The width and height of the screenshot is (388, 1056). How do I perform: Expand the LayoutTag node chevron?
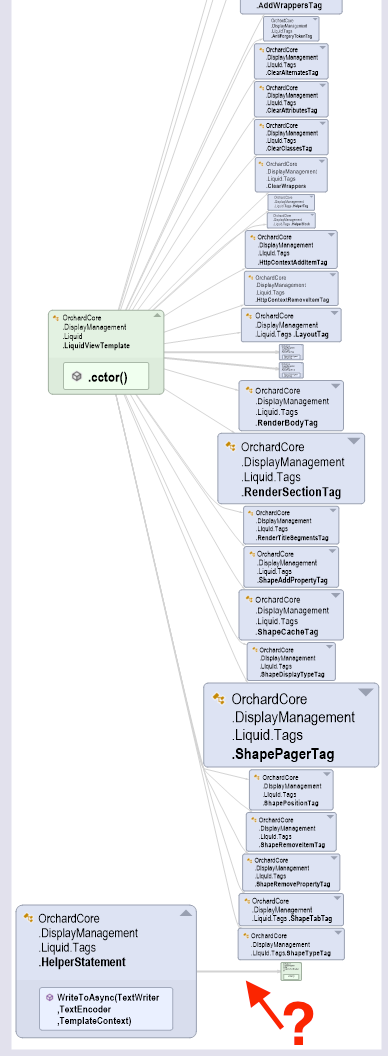click(x=335, y=313)
